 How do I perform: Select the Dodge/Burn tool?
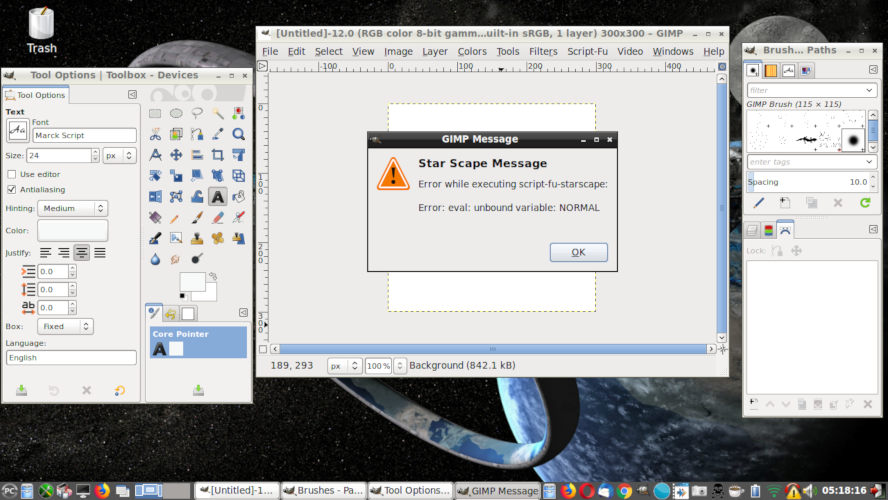pyautogui.click(x=197, y=259)
